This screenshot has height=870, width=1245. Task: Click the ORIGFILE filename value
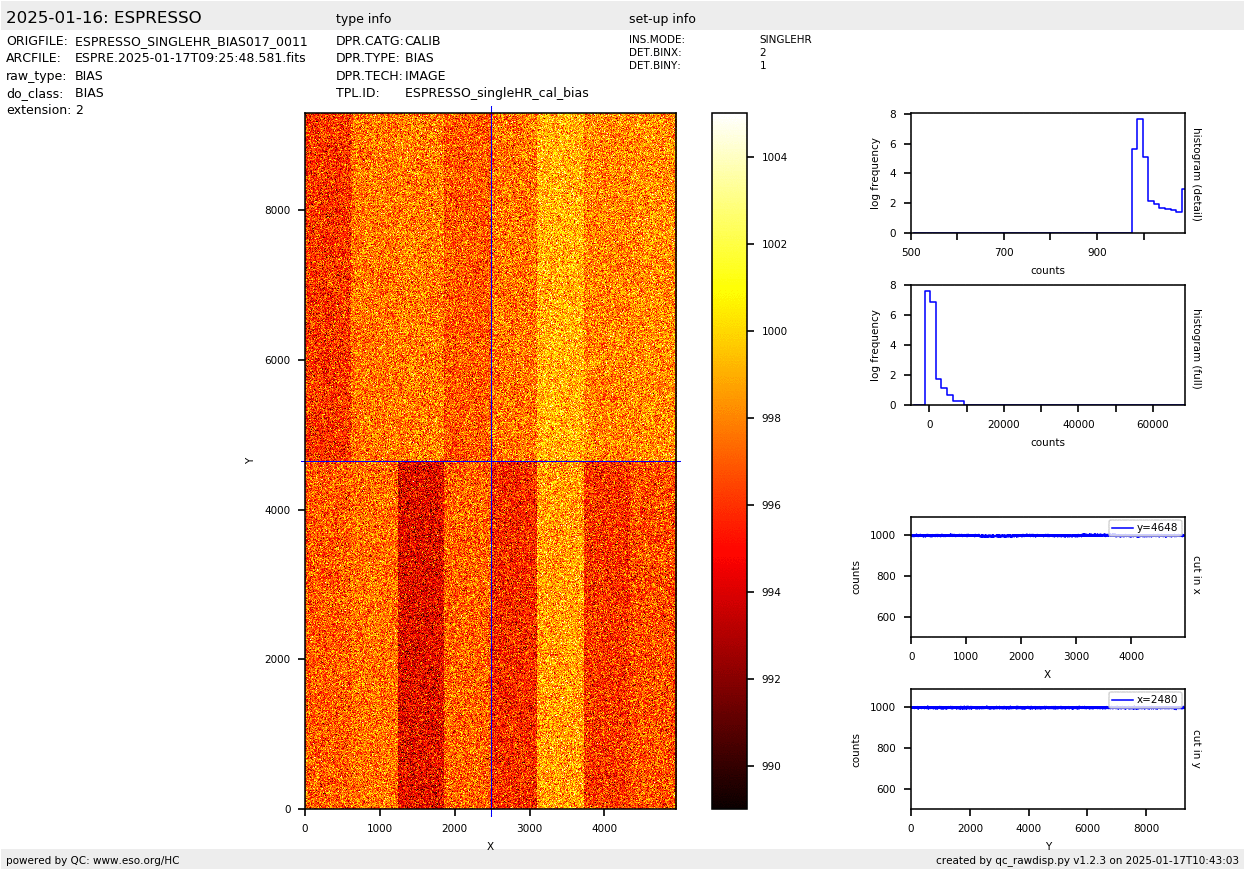[191, 42]
